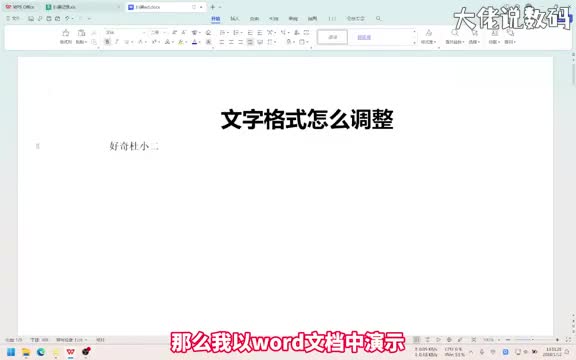Image resolution: width=576 pixels, height=360 pixels.
Task: Click the document title 文字格式怎么调整
Action: click(307, 119)
